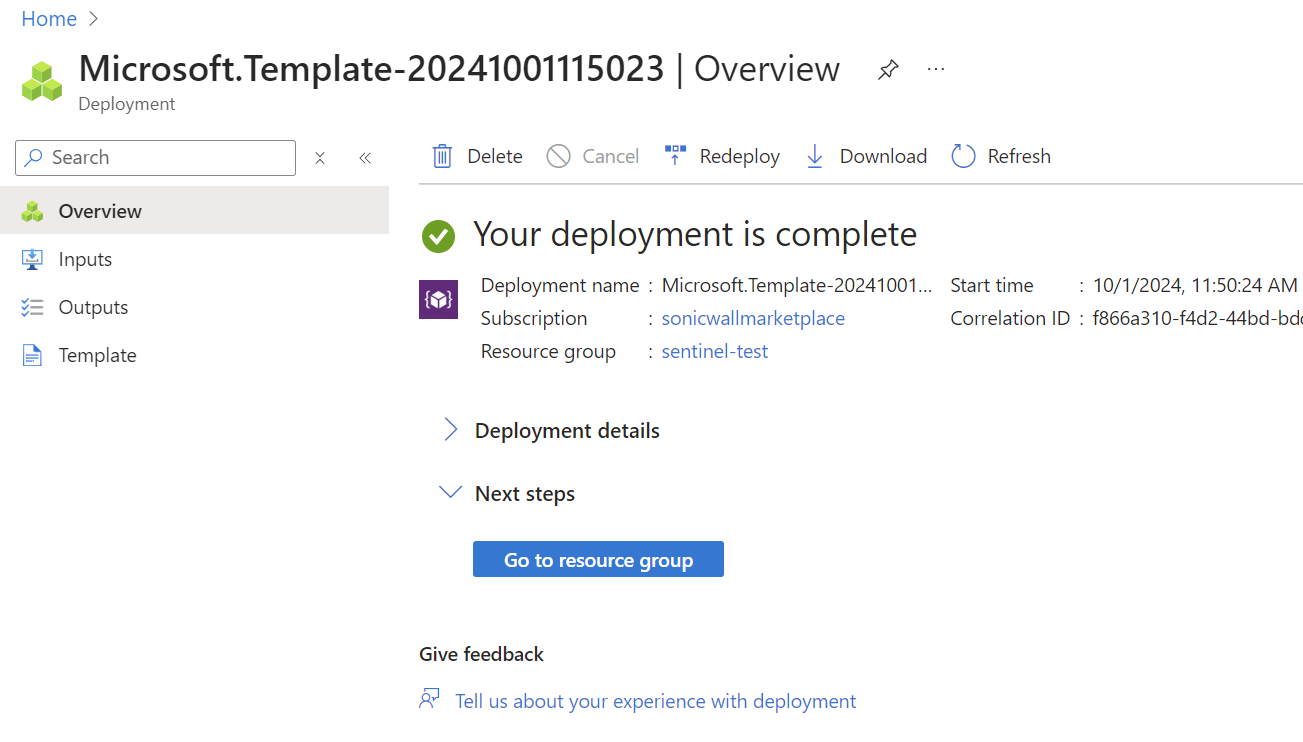1303x742 pixels.
Task: Click the Inputs sidebar icon
Action: click(x=33, y=259)
